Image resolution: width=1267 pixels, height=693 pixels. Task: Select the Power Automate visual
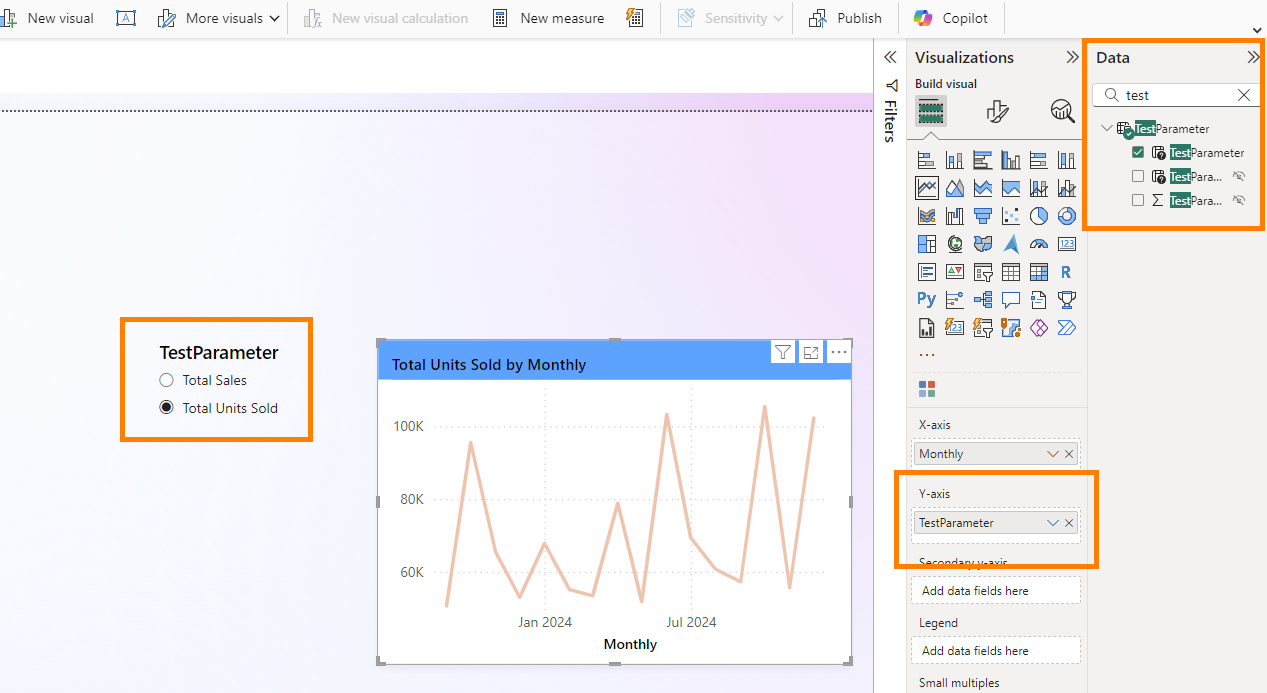(1067, 327)
